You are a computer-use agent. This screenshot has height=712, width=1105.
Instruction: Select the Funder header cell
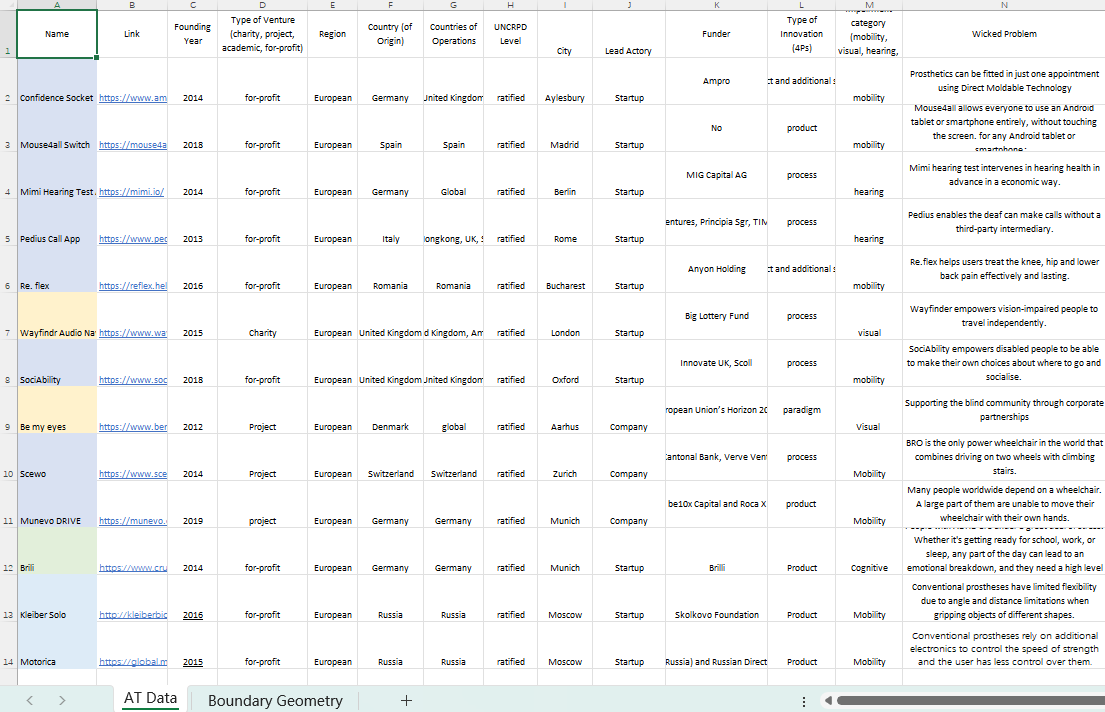point(716,34)
